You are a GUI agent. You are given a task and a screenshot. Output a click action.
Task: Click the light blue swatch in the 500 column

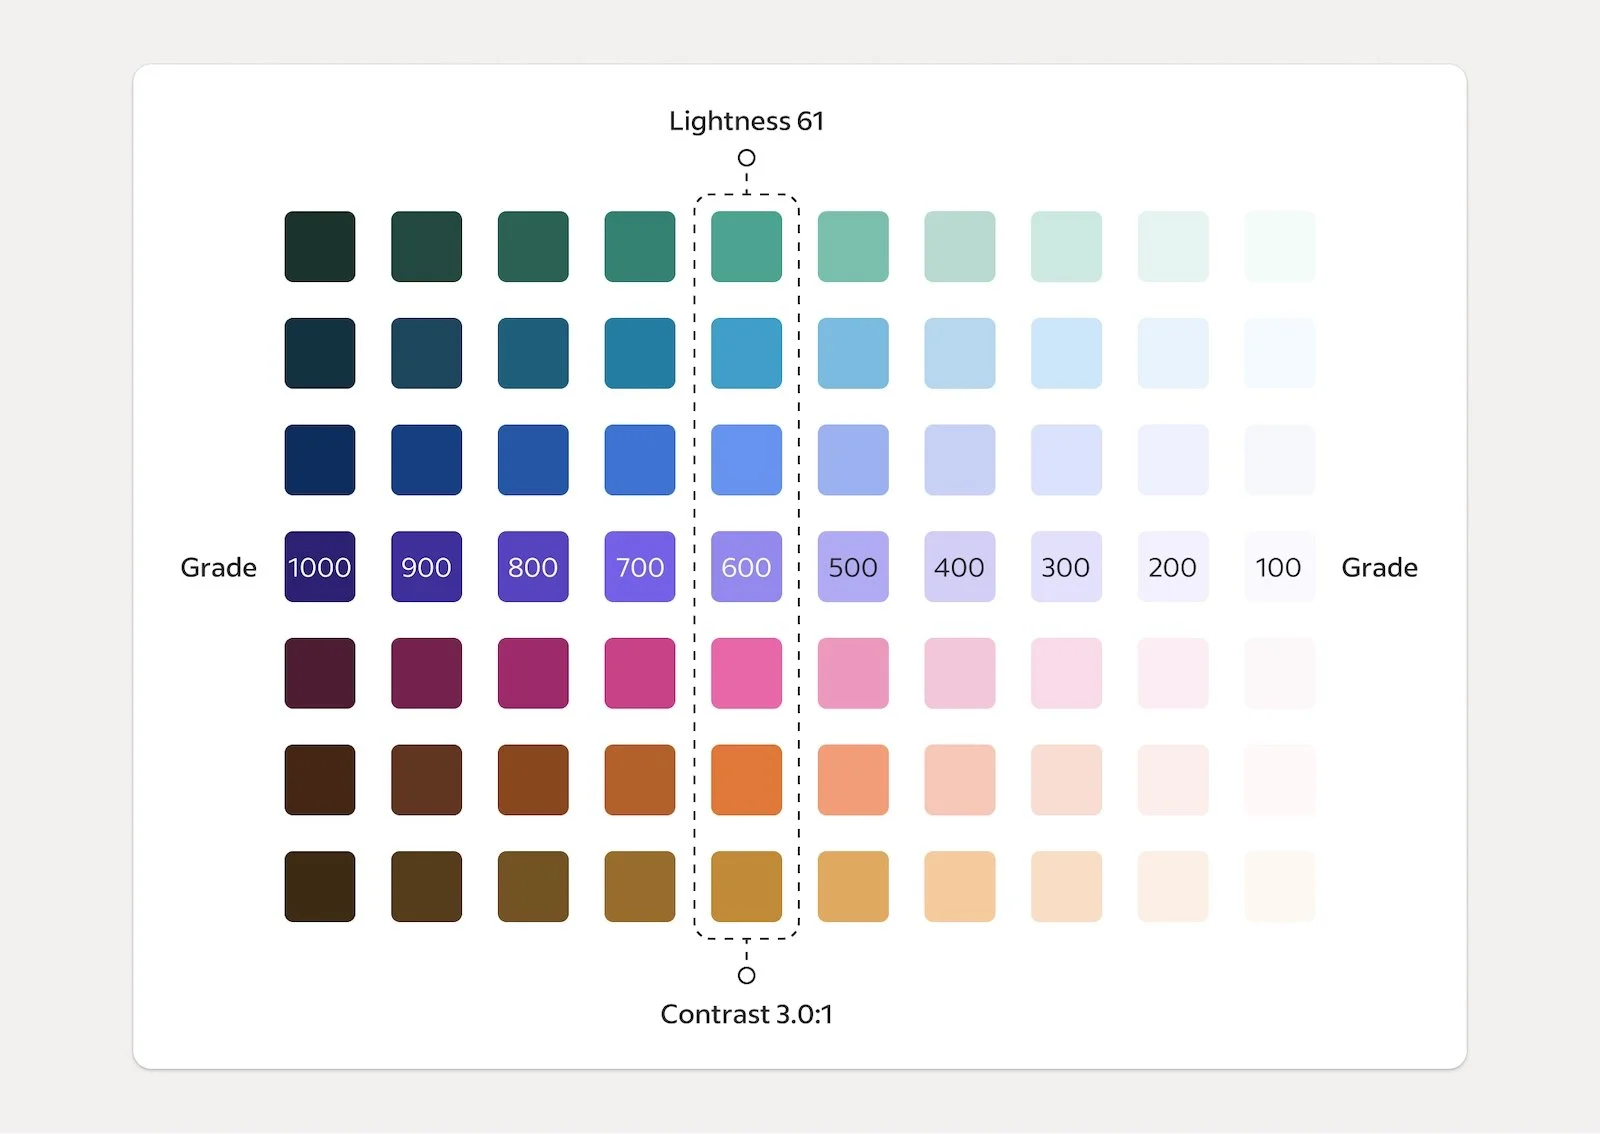pyautogui.click(x=853, y=353)
